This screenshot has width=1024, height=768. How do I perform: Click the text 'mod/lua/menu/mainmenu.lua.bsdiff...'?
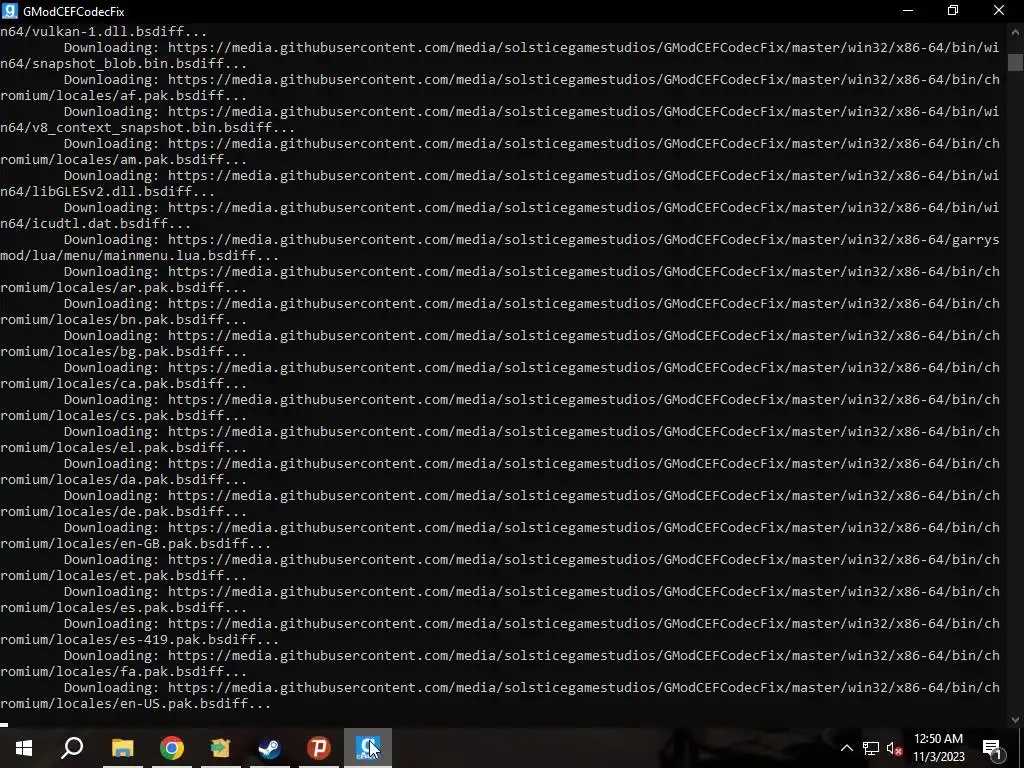click(x=140, y=255)
